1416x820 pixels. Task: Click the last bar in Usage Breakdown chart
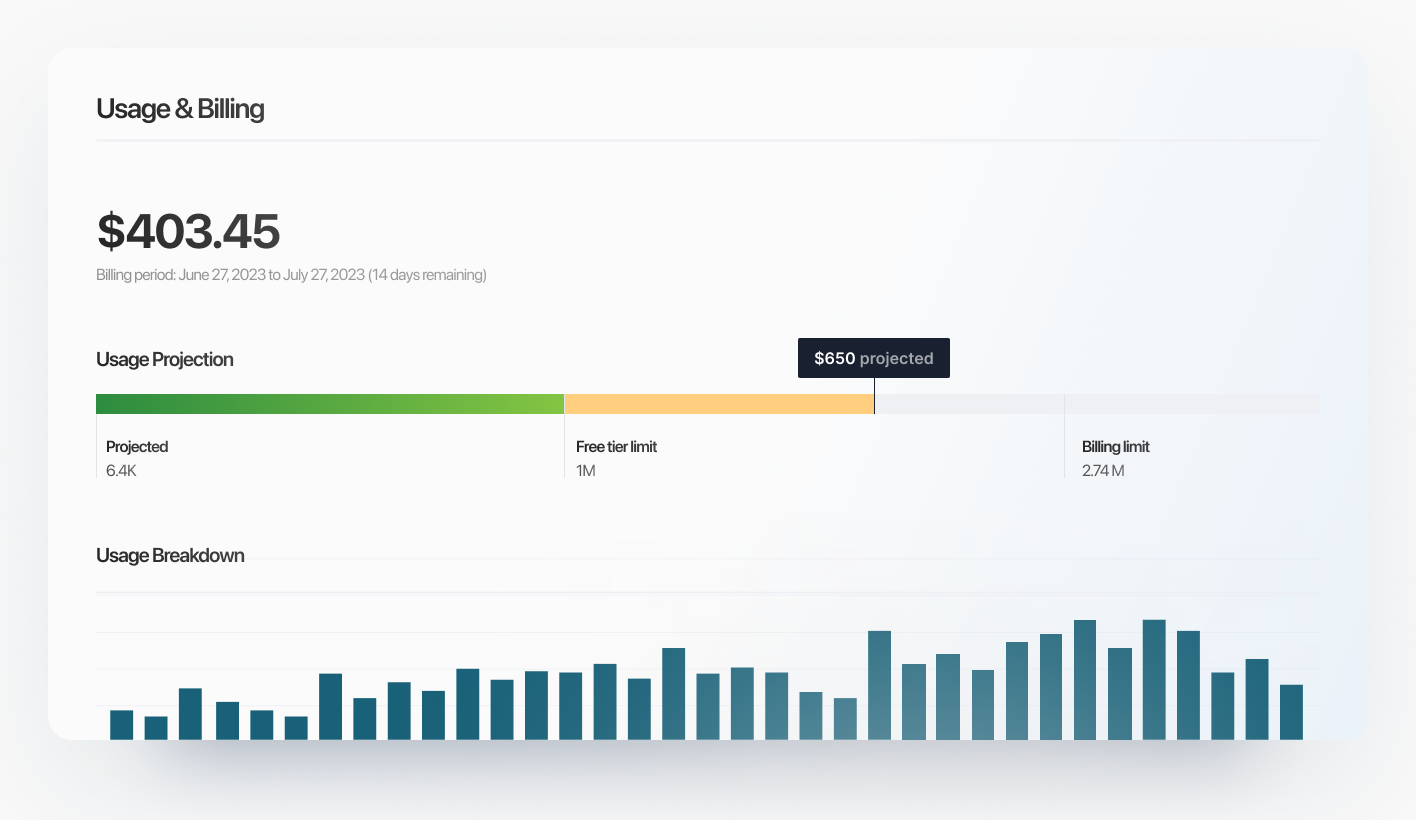(1291, 712)
